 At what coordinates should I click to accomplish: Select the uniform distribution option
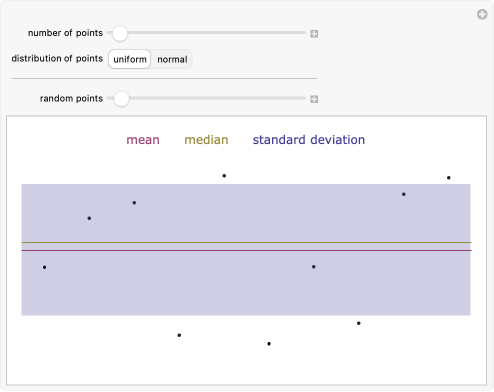click(x=130, y=59)
